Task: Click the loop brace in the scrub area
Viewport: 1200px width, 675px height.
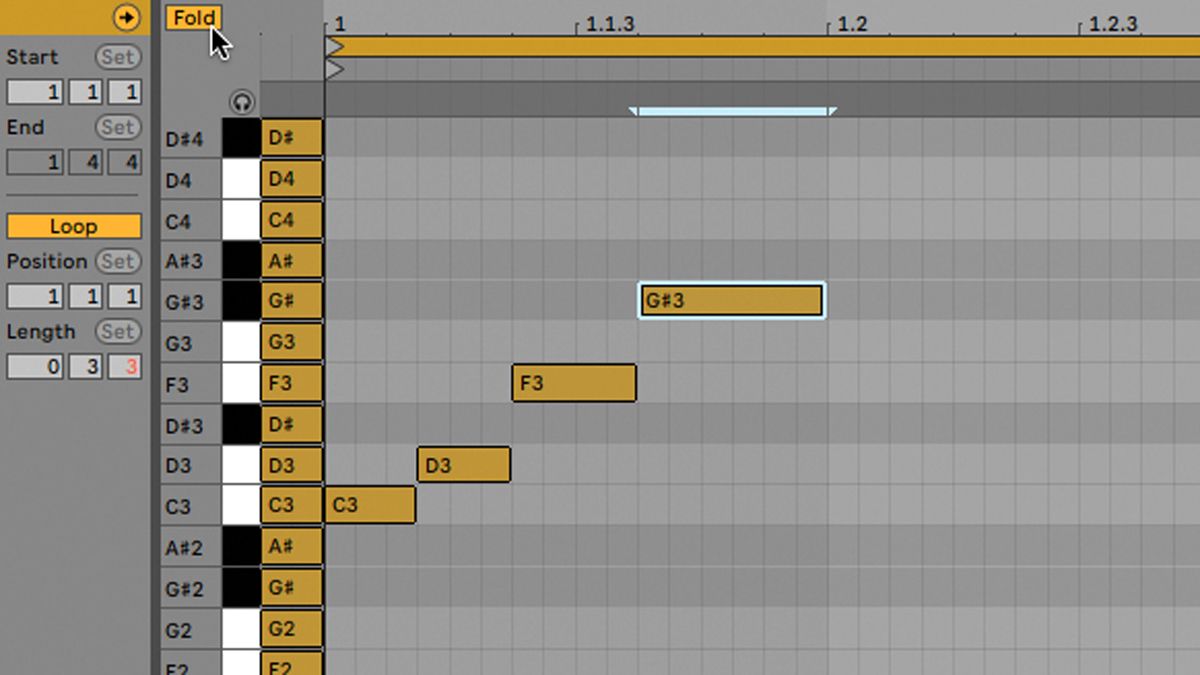Action: [x=731, y=108]
